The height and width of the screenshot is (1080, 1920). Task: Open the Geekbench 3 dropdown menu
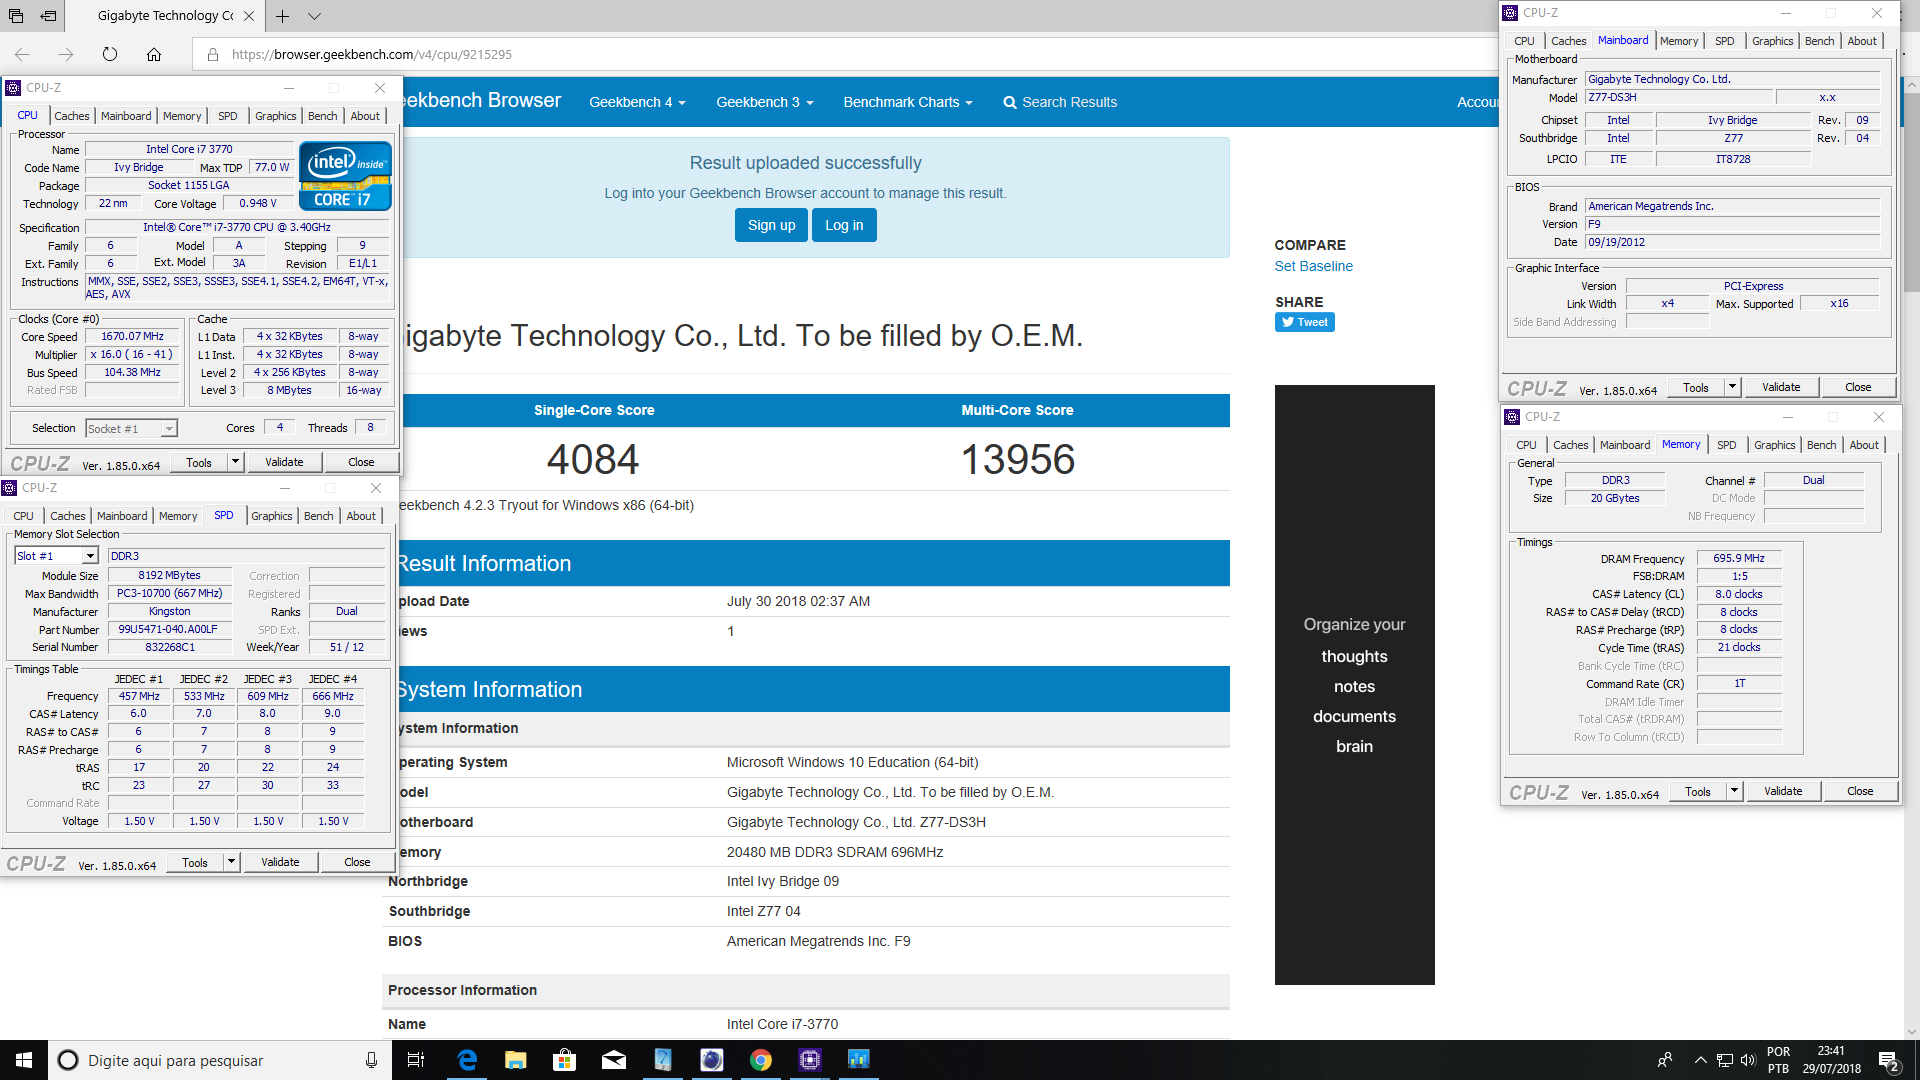point(765,102)
